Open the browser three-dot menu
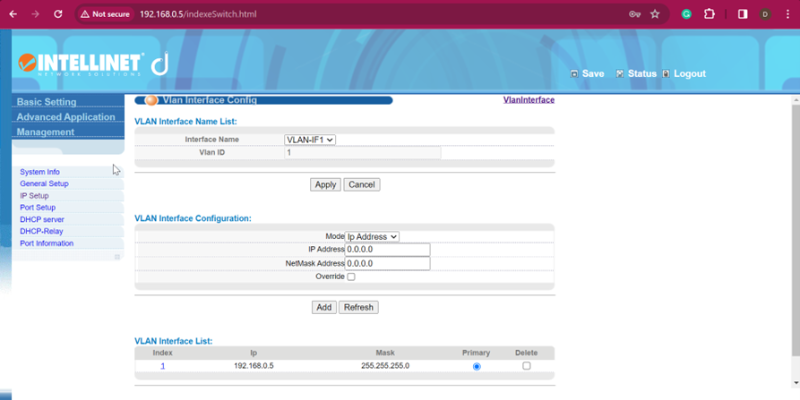This screenshot has height=400, width=800. (787, 15)
